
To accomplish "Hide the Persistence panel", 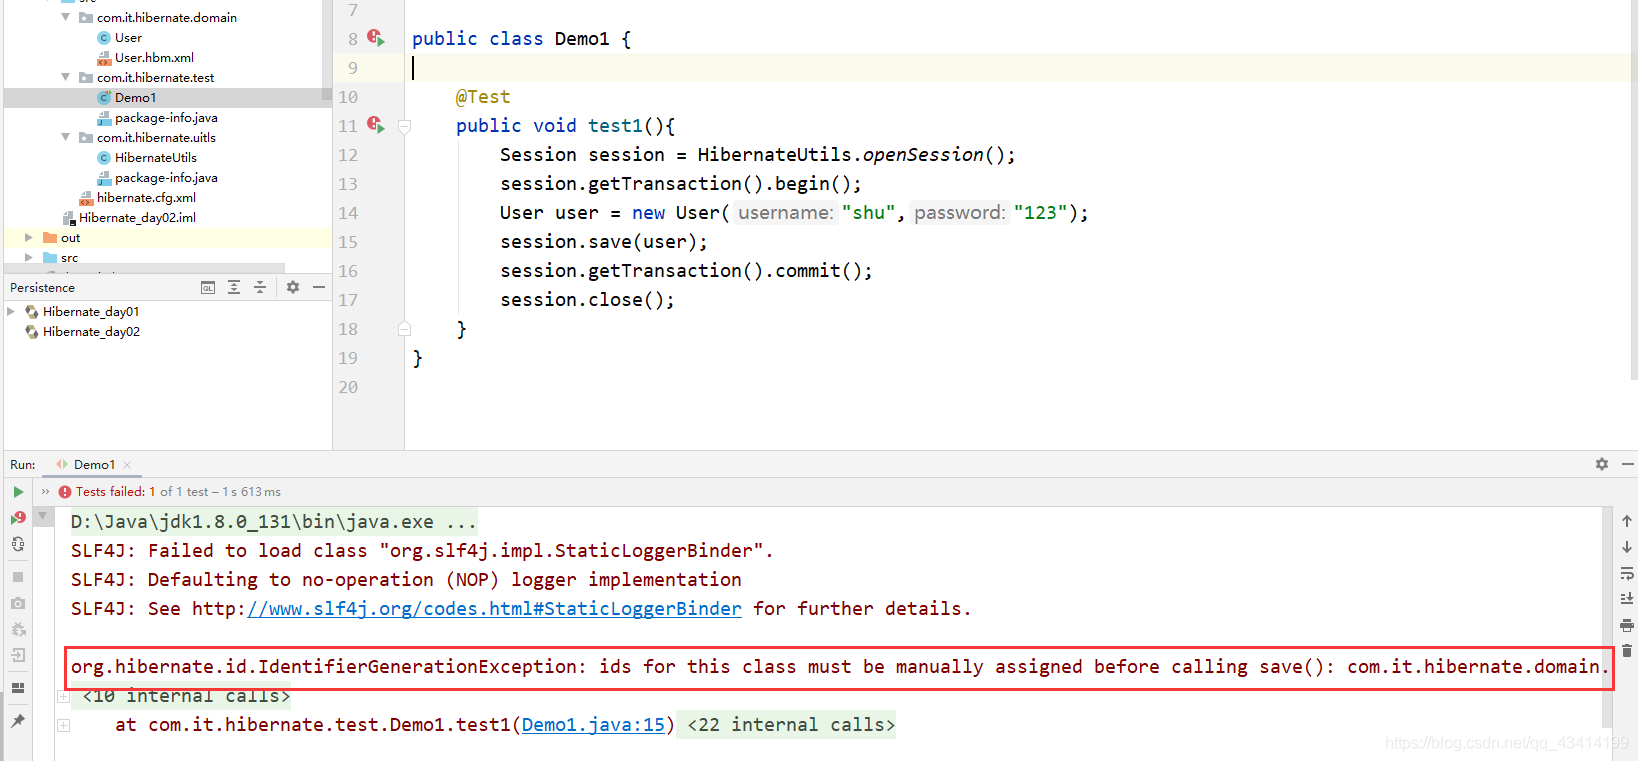I will (x=319, y=287).
